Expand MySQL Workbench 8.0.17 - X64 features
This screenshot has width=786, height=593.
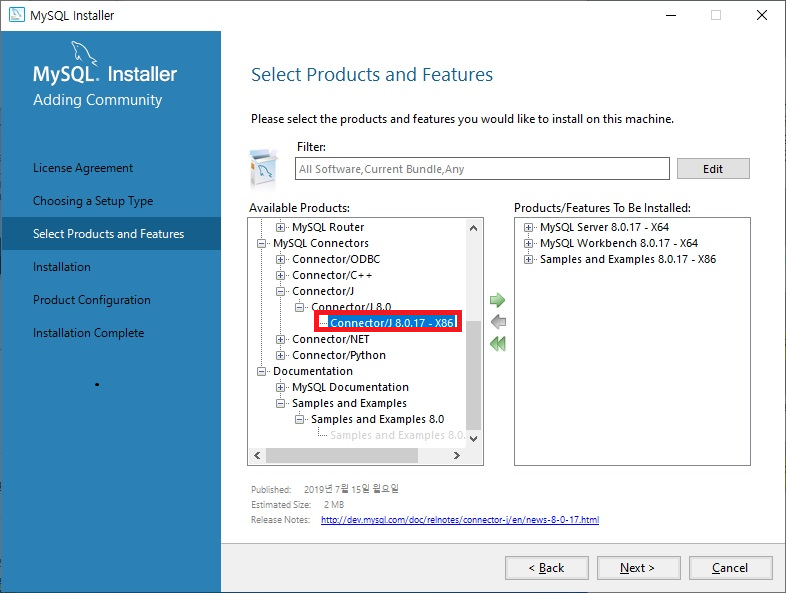coord(528,243)
